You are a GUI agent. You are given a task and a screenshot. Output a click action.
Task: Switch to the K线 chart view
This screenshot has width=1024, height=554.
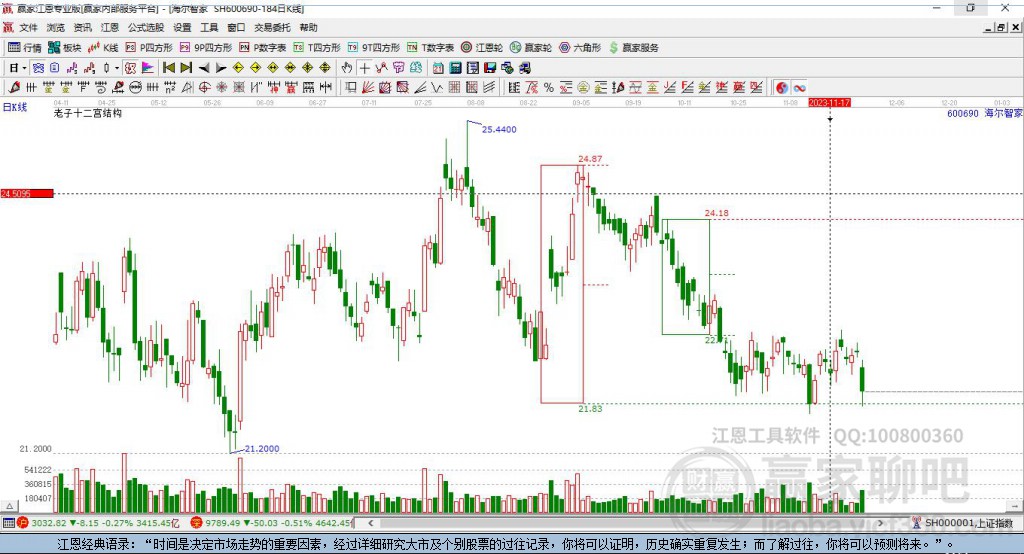(x=103, y=48)
